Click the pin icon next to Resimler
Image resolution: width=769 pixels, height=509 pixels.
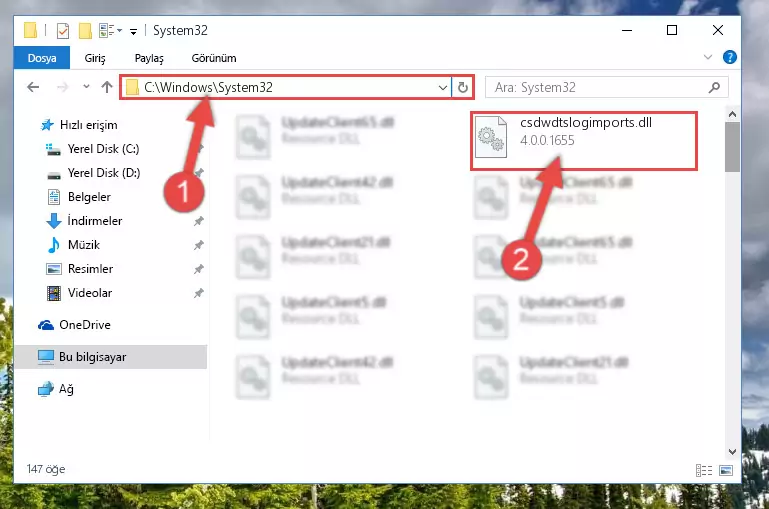click(199, 269)
